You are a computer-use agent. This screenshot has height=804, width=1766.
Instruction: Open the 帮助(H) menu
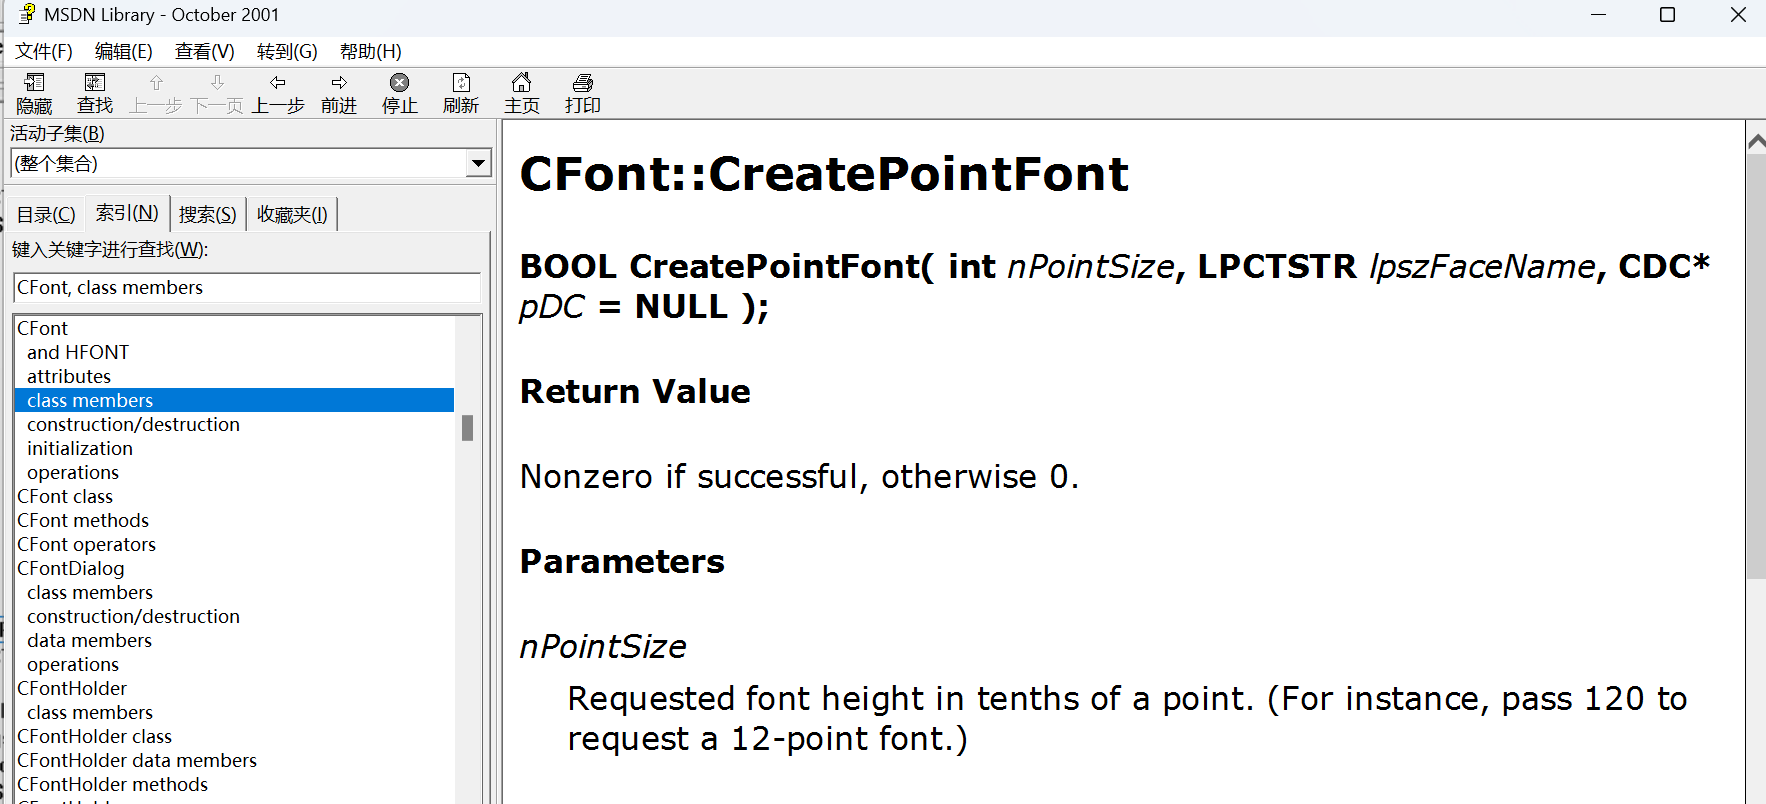[x=371, y=51]
